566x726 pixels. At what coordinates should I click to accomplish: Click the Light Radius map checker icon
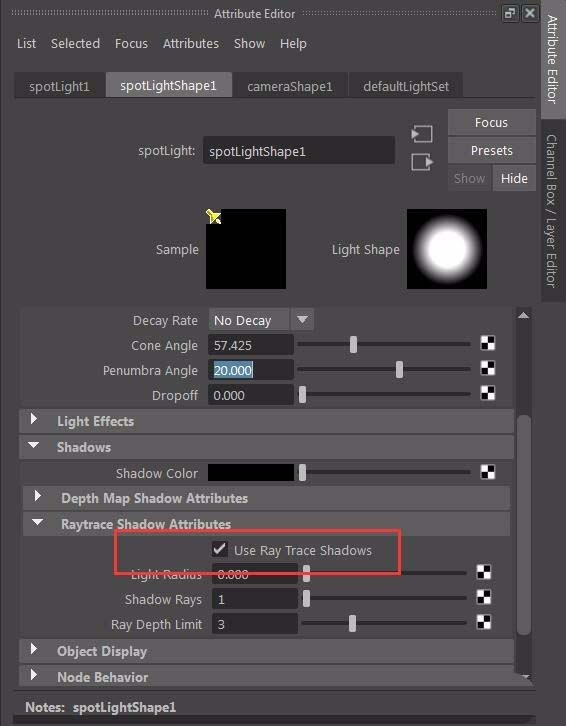[484, 572]
